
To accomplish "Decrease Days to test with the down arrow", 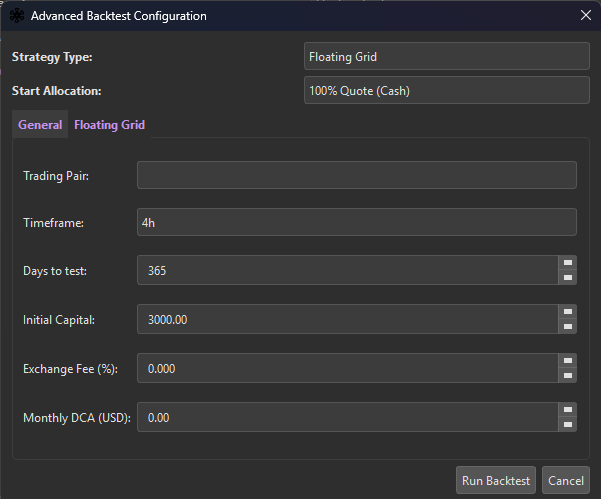I will click(568, 277).
